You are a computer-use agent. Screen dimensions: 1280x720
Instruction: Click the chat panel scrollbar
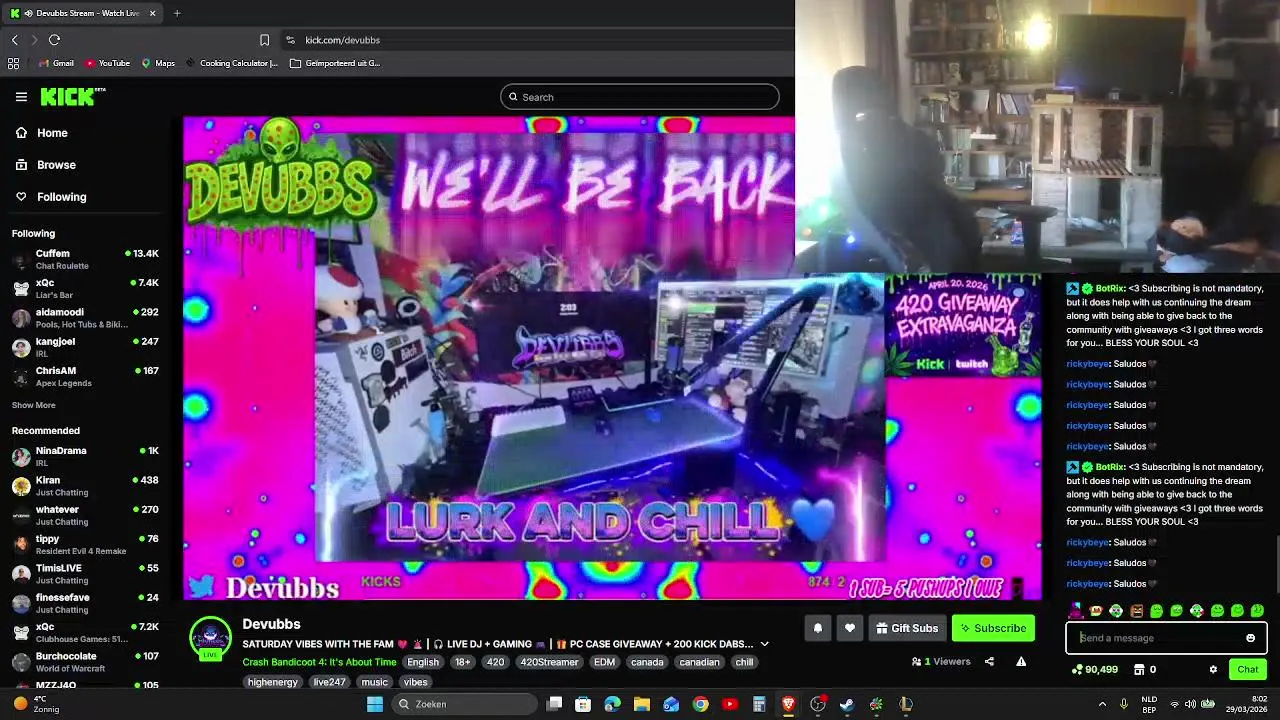pyautogui.click(x=1277, y=566)
